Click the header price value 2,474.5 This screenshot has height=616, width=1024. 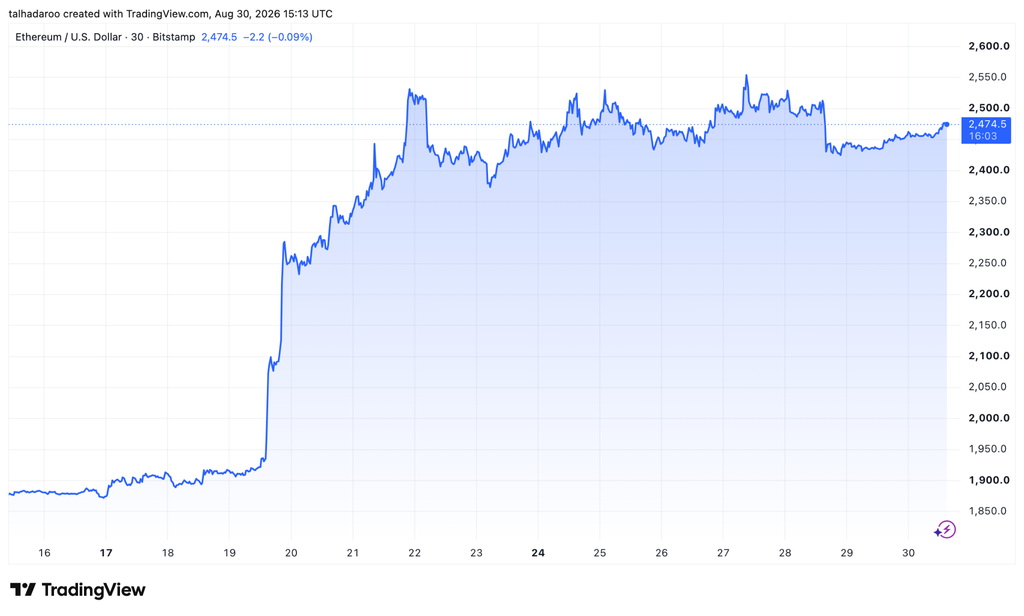point(219,37)
